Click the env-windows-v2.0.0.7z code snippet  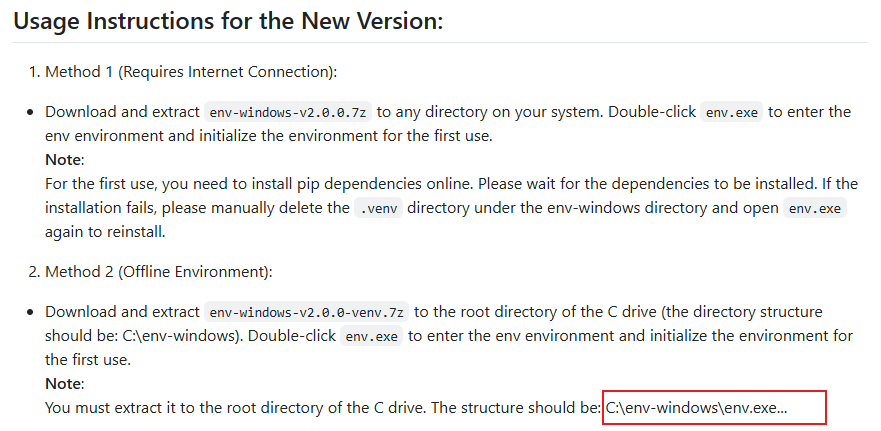point(288,112)
